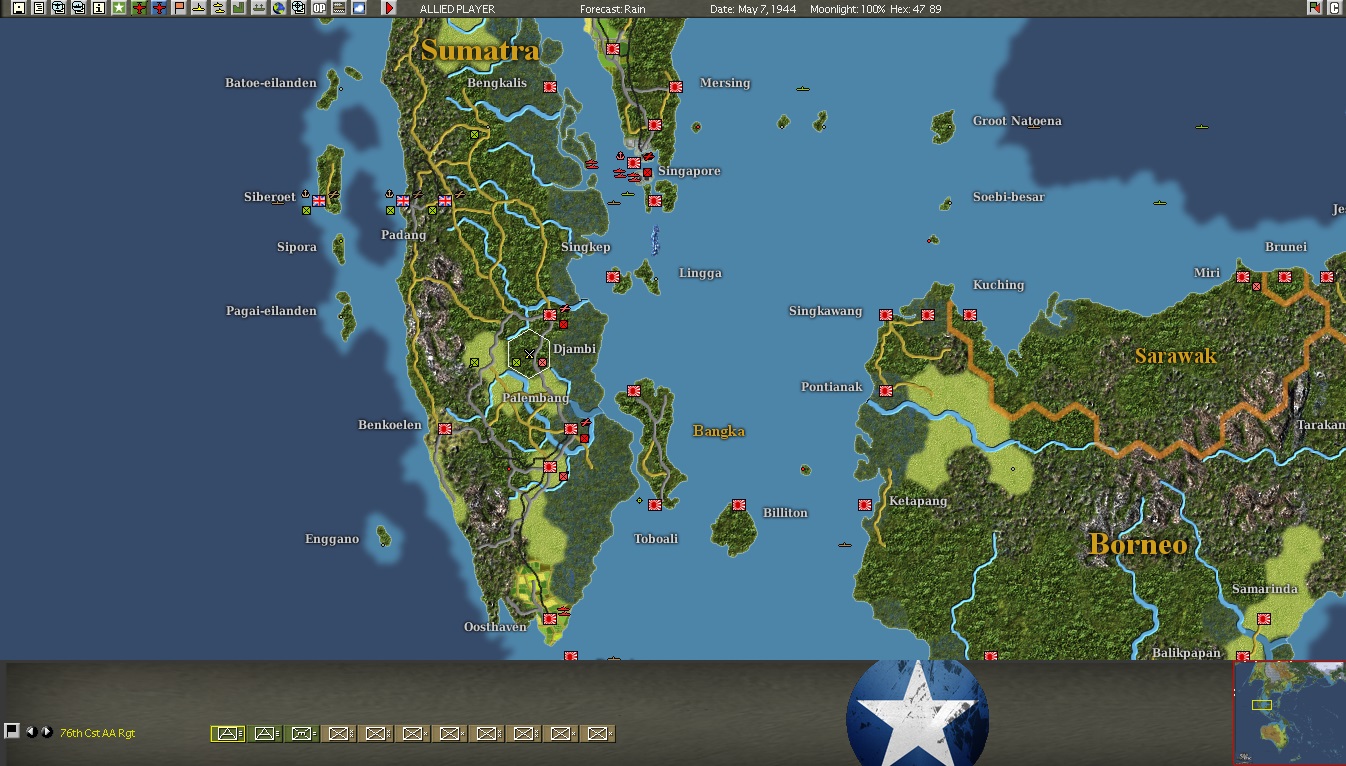Image resolution: width=1346 pixels, height=766 pixels.
Task: Click the ALLIED PLAYER status text
Action: click(x=457, y=9)
